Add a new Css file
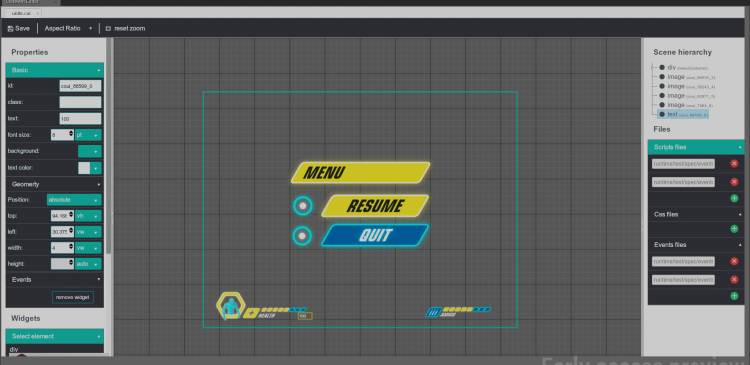The width and height of the screenshot is (750, 365). pos(734,229)
